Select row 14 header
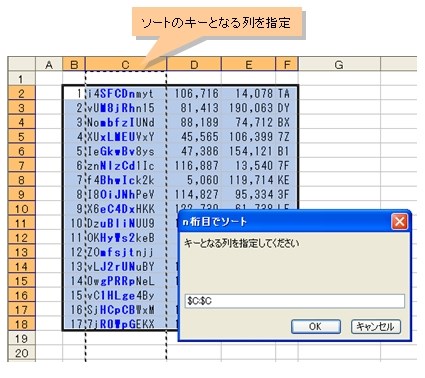The image size is (425, 378). tap(21, 266)
